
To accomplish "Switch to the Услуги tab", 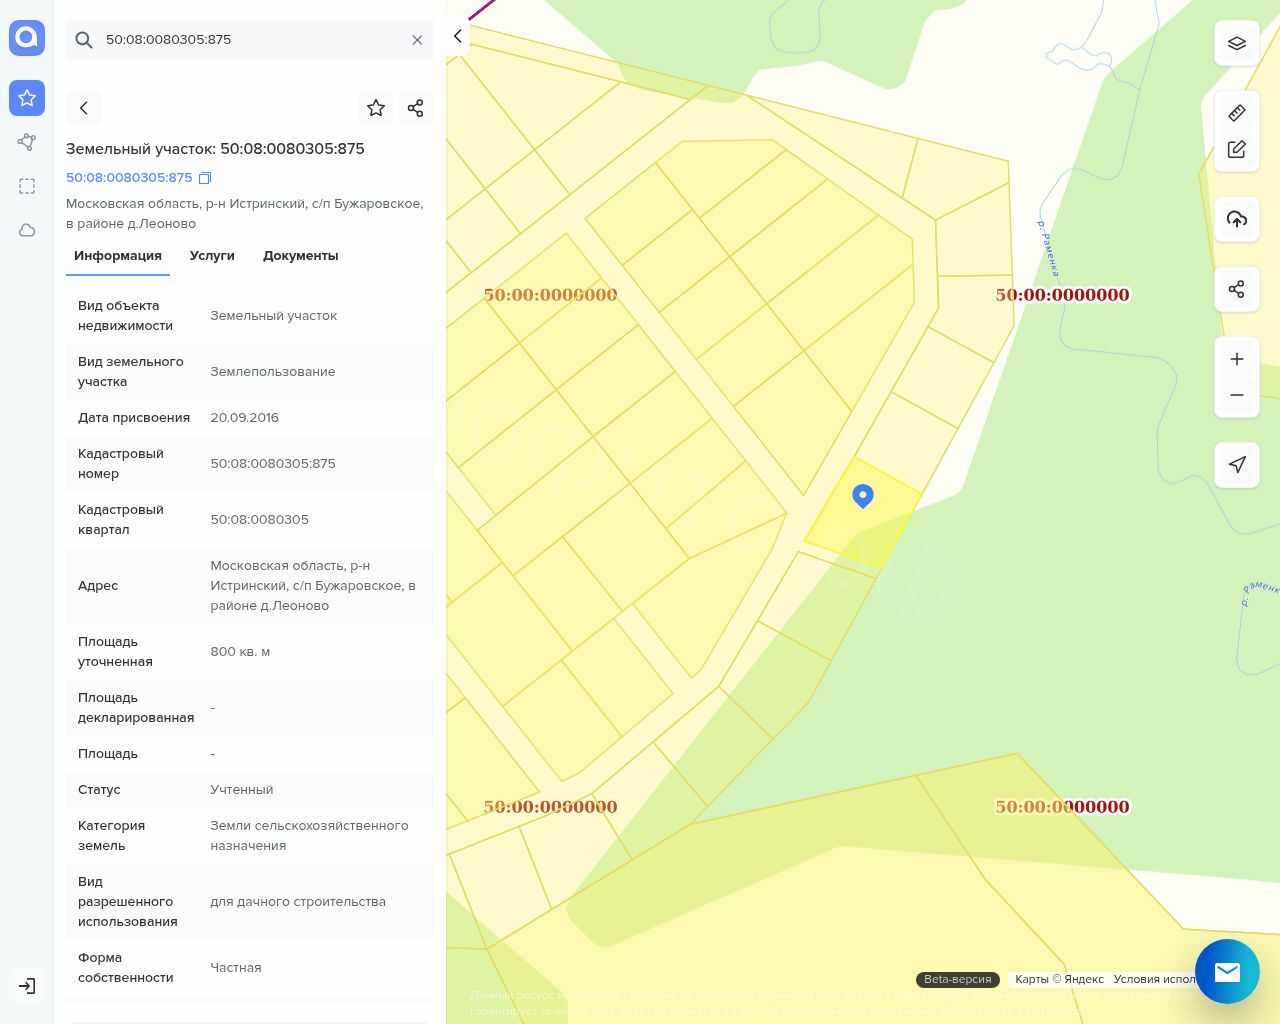I will [x=212, y=256].
